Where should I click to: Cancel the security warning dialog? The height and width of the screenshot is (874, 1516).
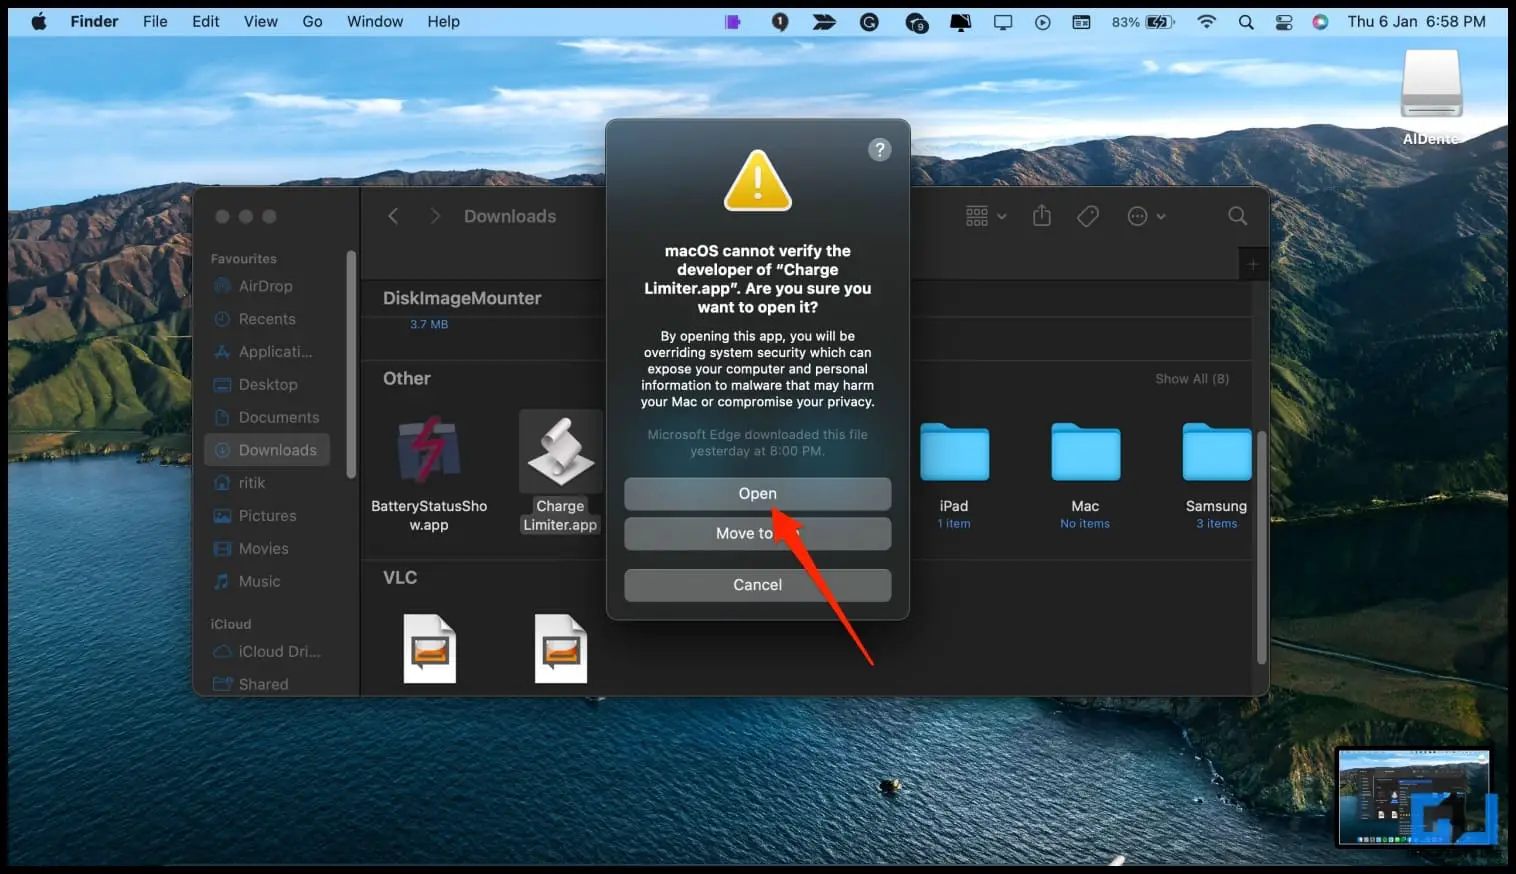tap(757, 585)
